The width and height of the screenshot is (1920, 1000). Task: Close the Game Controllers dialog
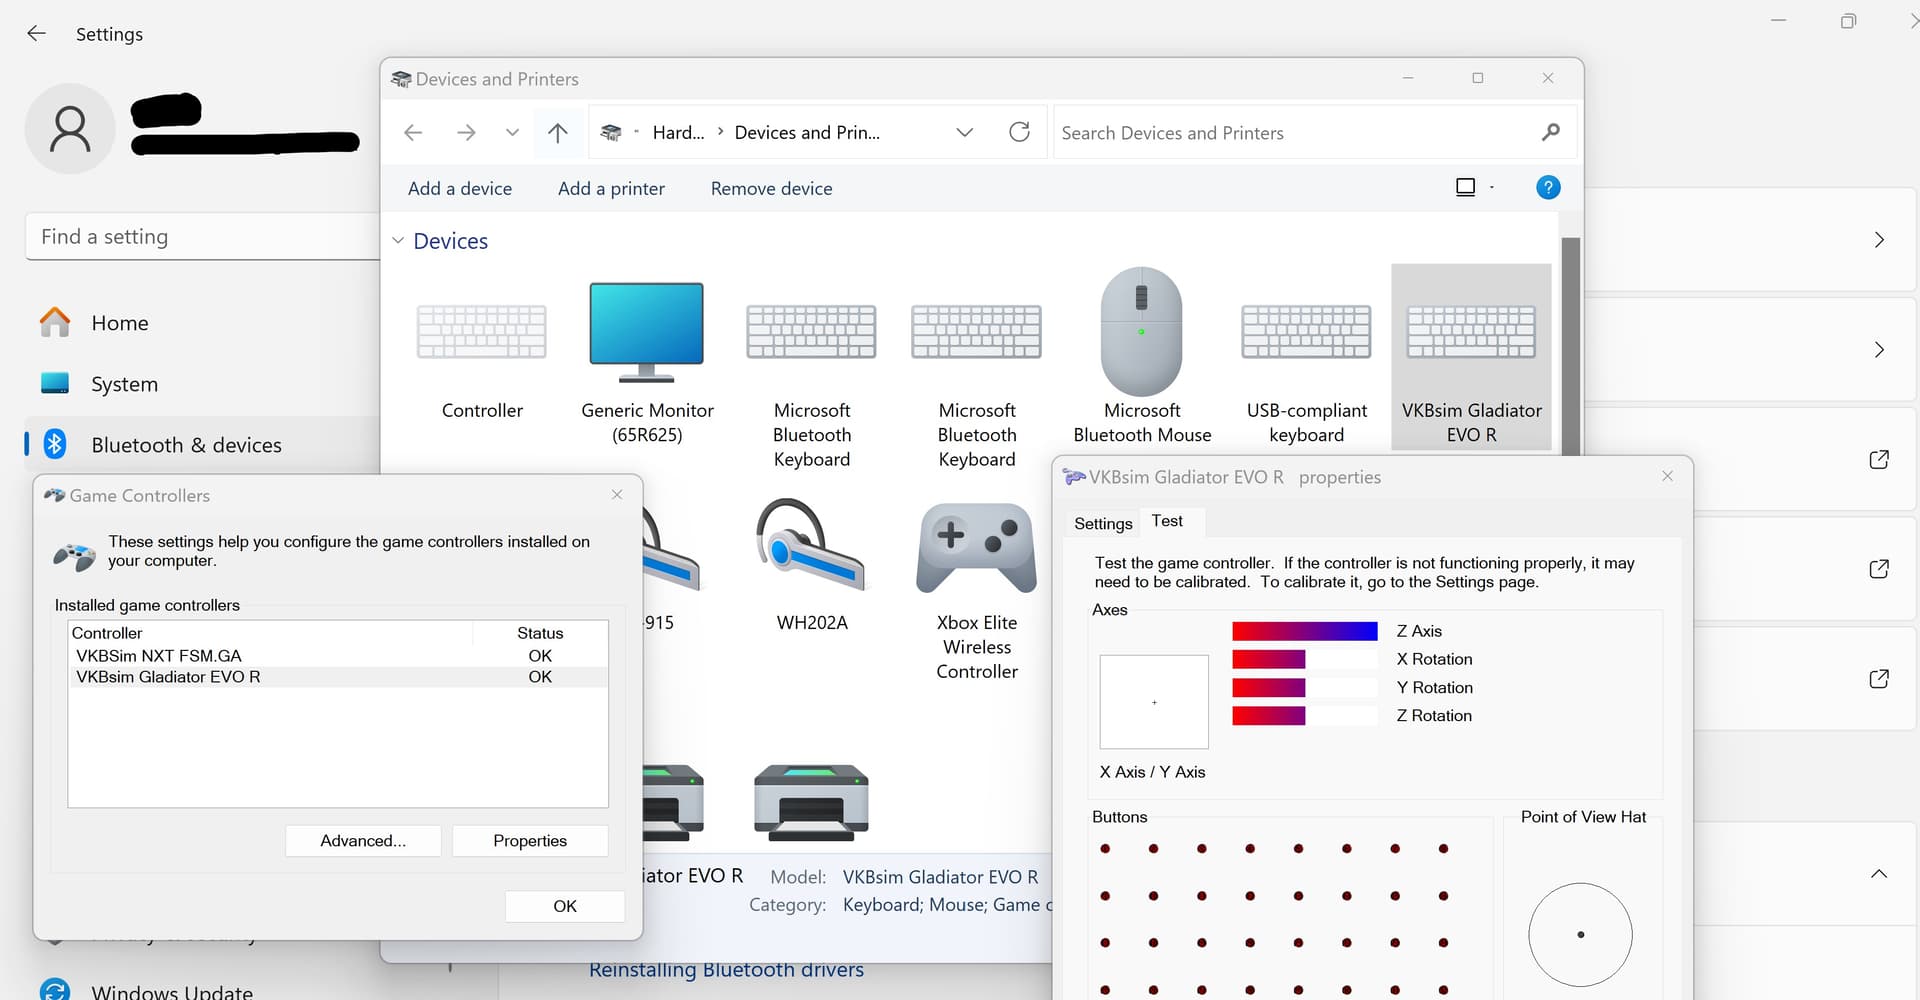(x=617, y=495)
